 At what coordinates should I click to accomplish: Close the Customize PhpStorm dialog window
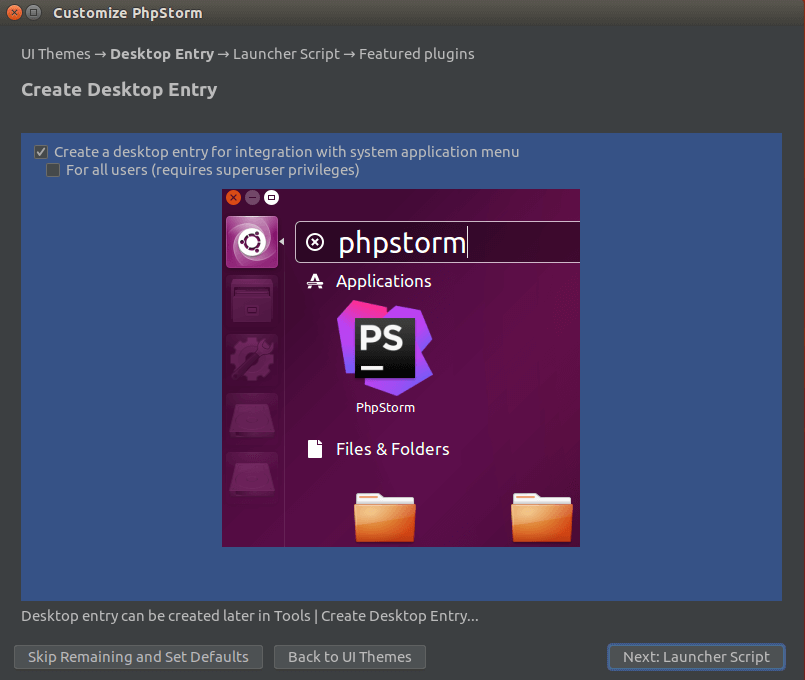tap(12, 13)
